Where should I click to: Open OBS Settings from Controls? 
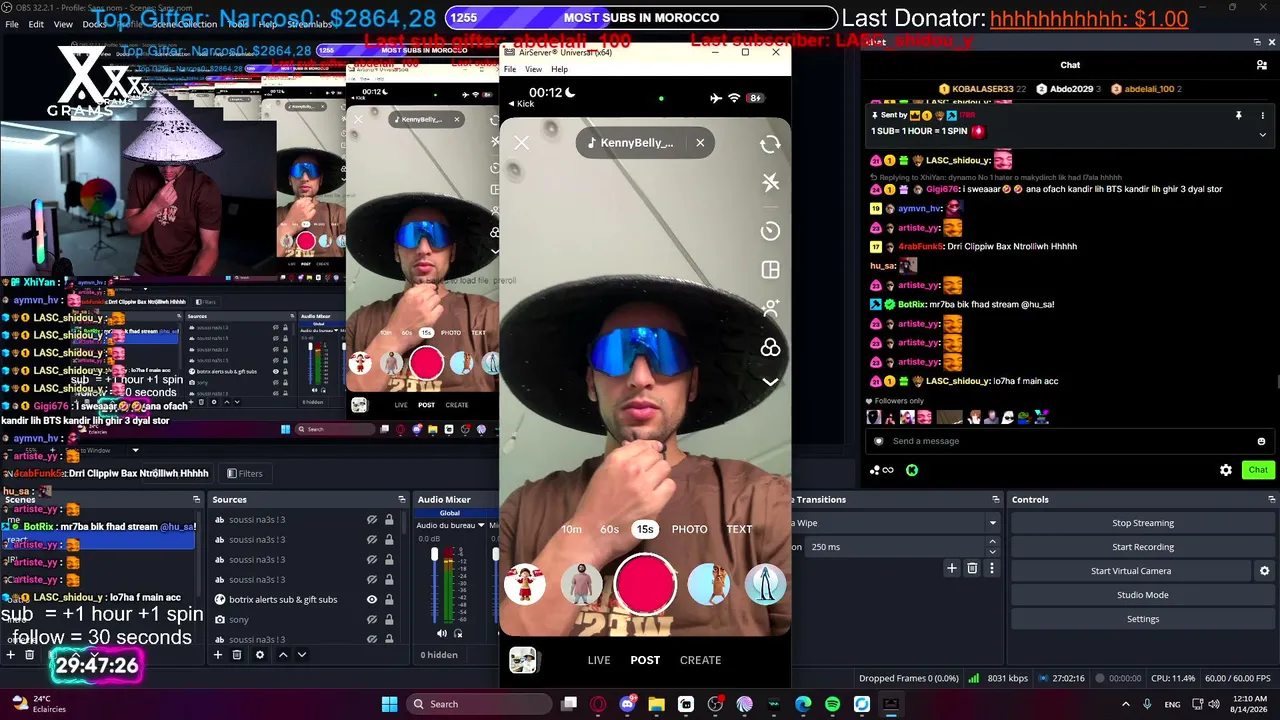point(1143,619)
